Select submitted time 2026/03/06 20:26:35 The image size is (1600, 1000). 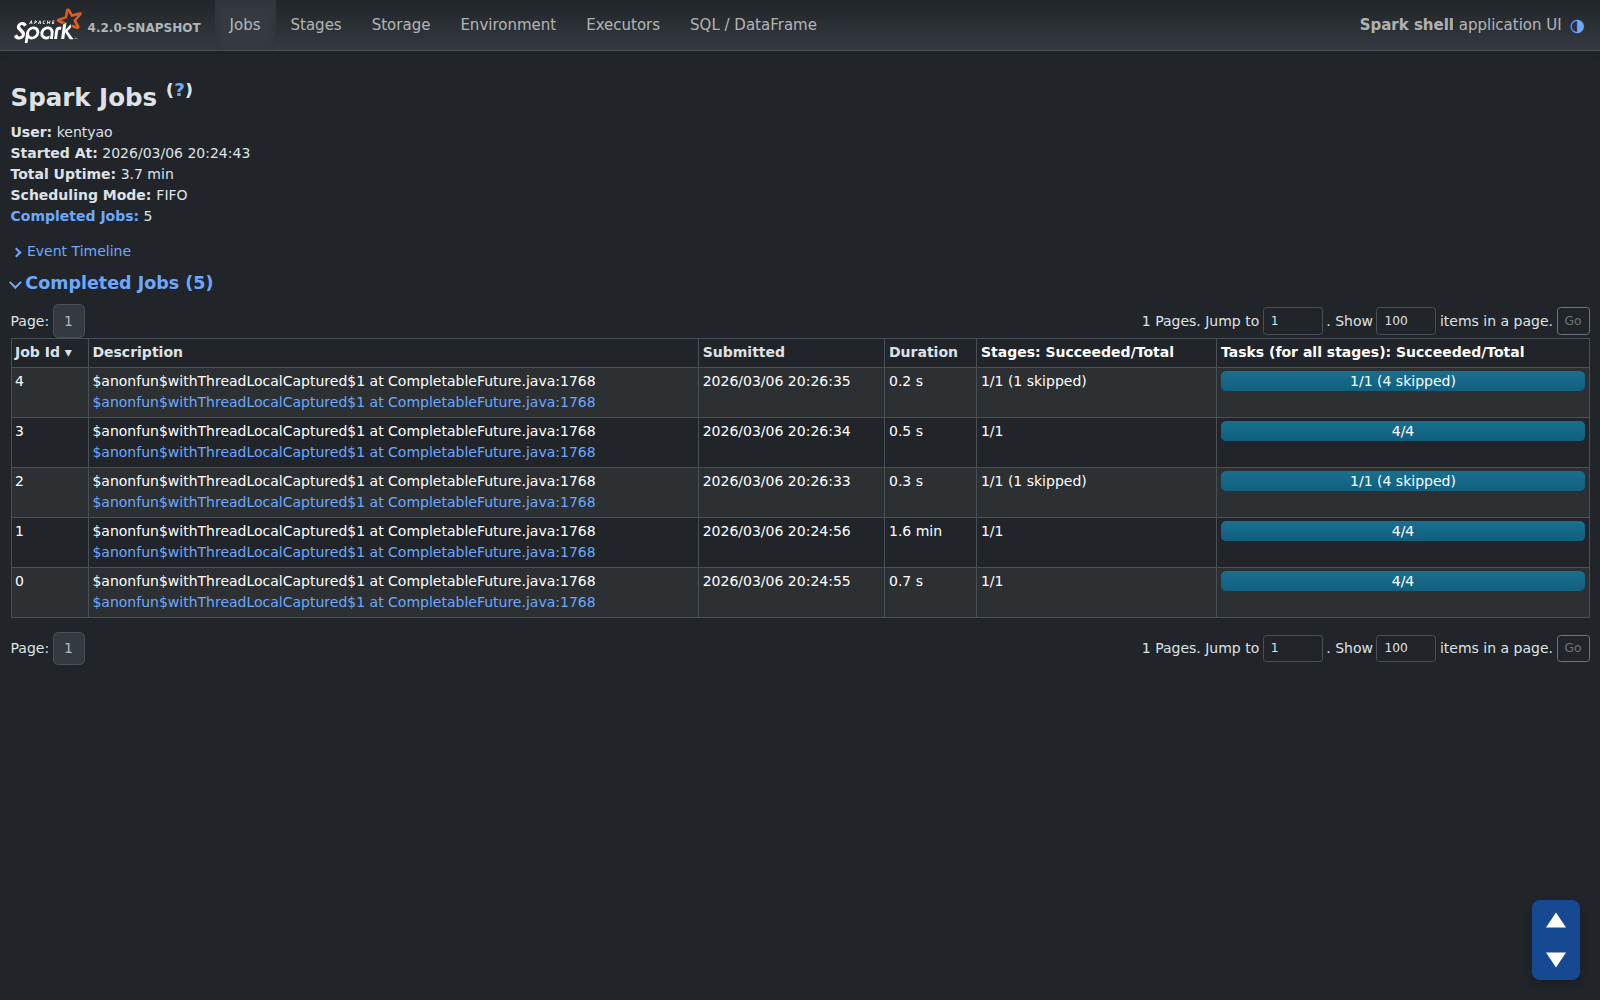(776, 381)
